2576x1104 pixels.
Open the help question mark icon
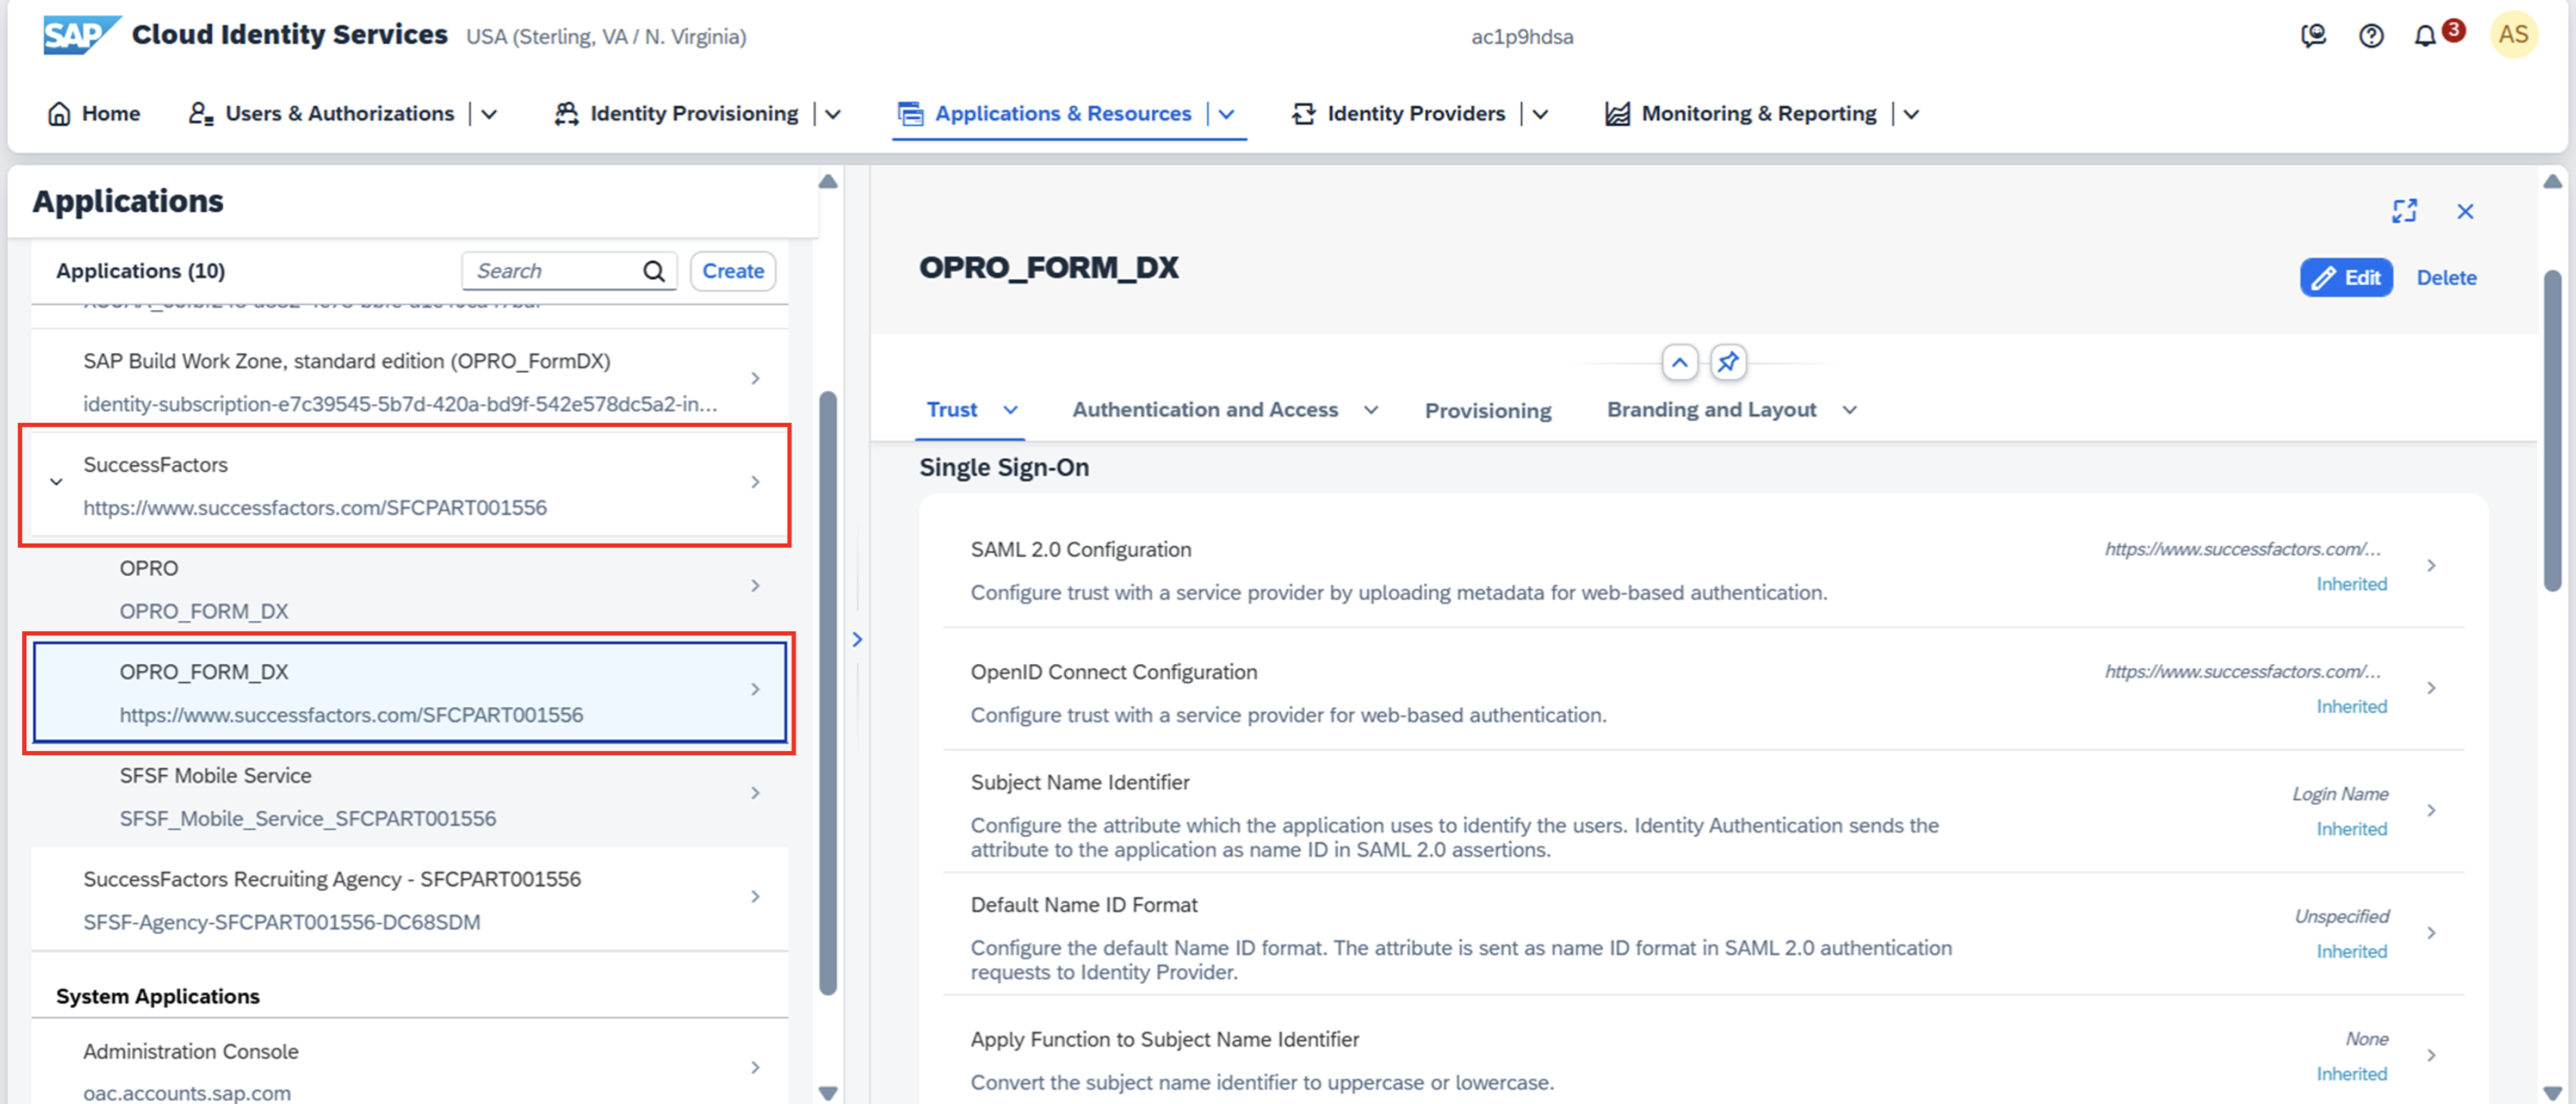2371,36
